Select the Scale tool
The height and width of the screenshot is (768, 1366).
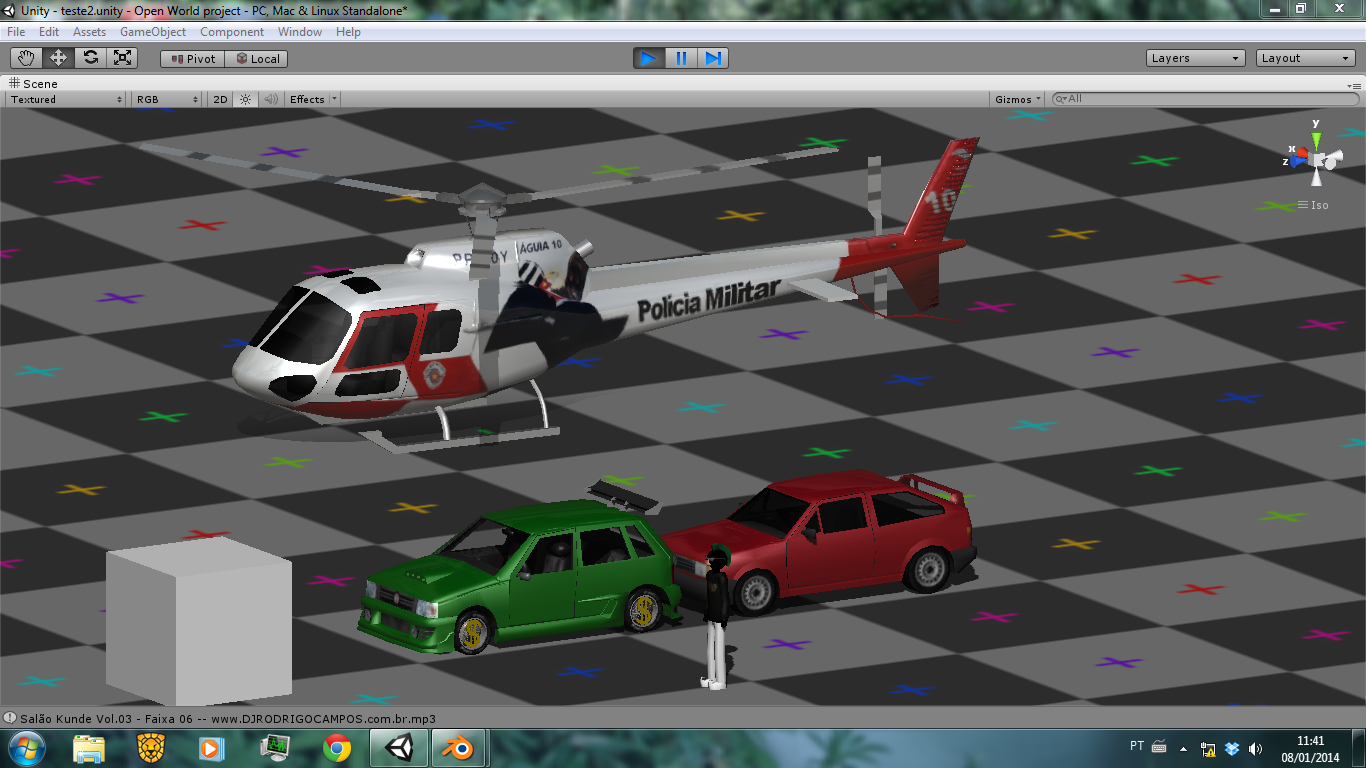(122, 58)
